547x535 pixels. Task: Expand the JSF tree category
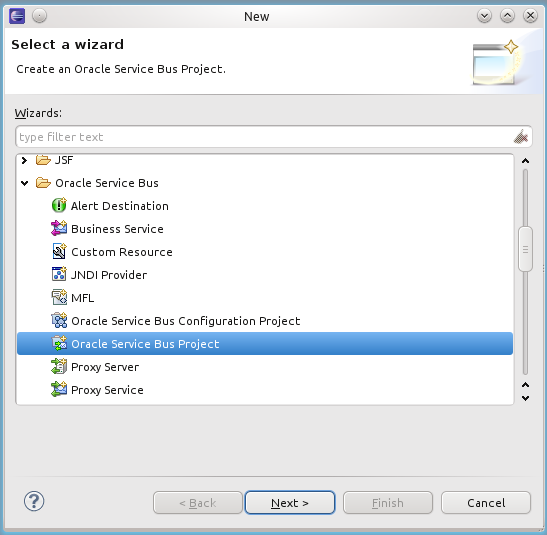[x=24, y=160]
